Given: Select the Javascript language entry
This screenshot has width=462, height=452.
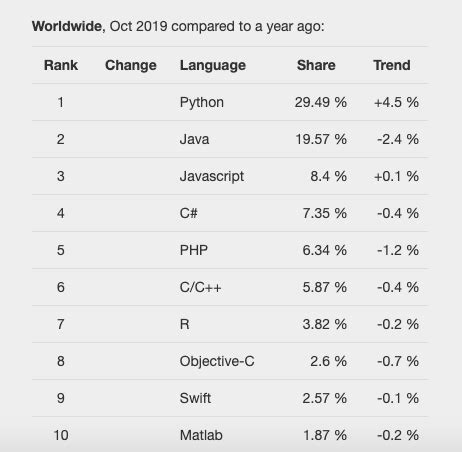Looking at the screenshot, I should pos(212,177).
